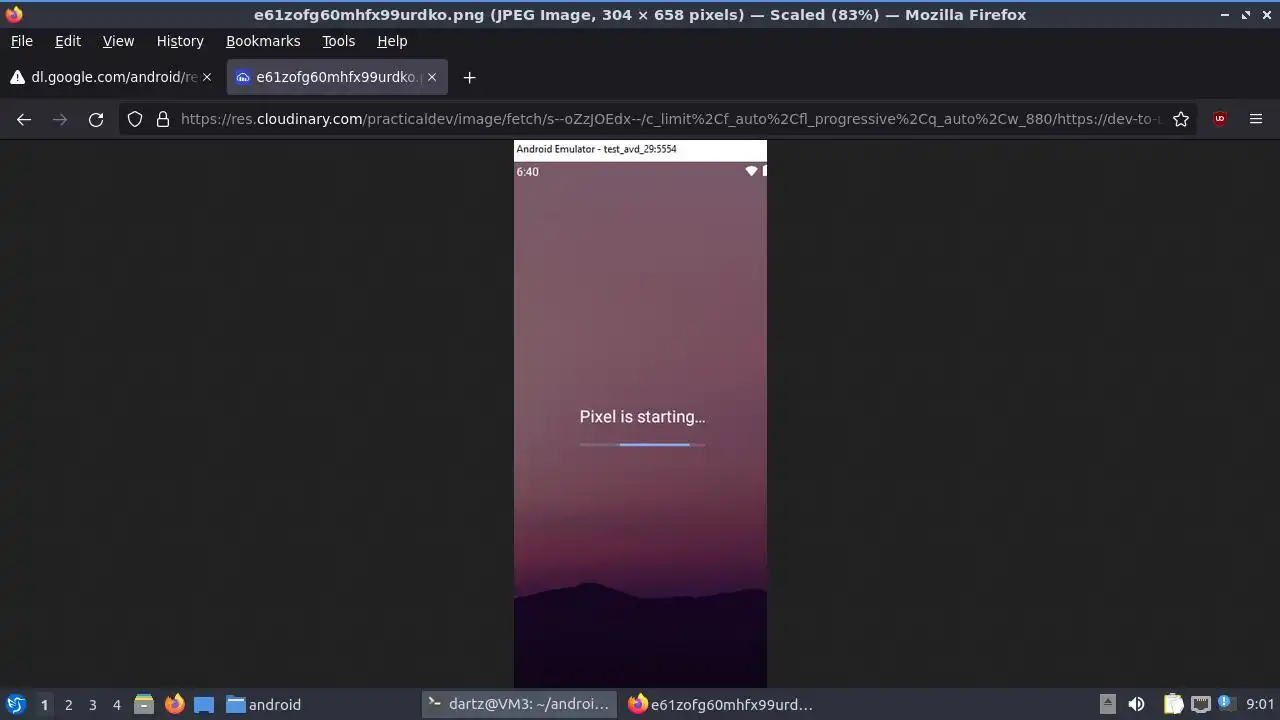Click the 9:01 clock in the tray

point(1260,704)
